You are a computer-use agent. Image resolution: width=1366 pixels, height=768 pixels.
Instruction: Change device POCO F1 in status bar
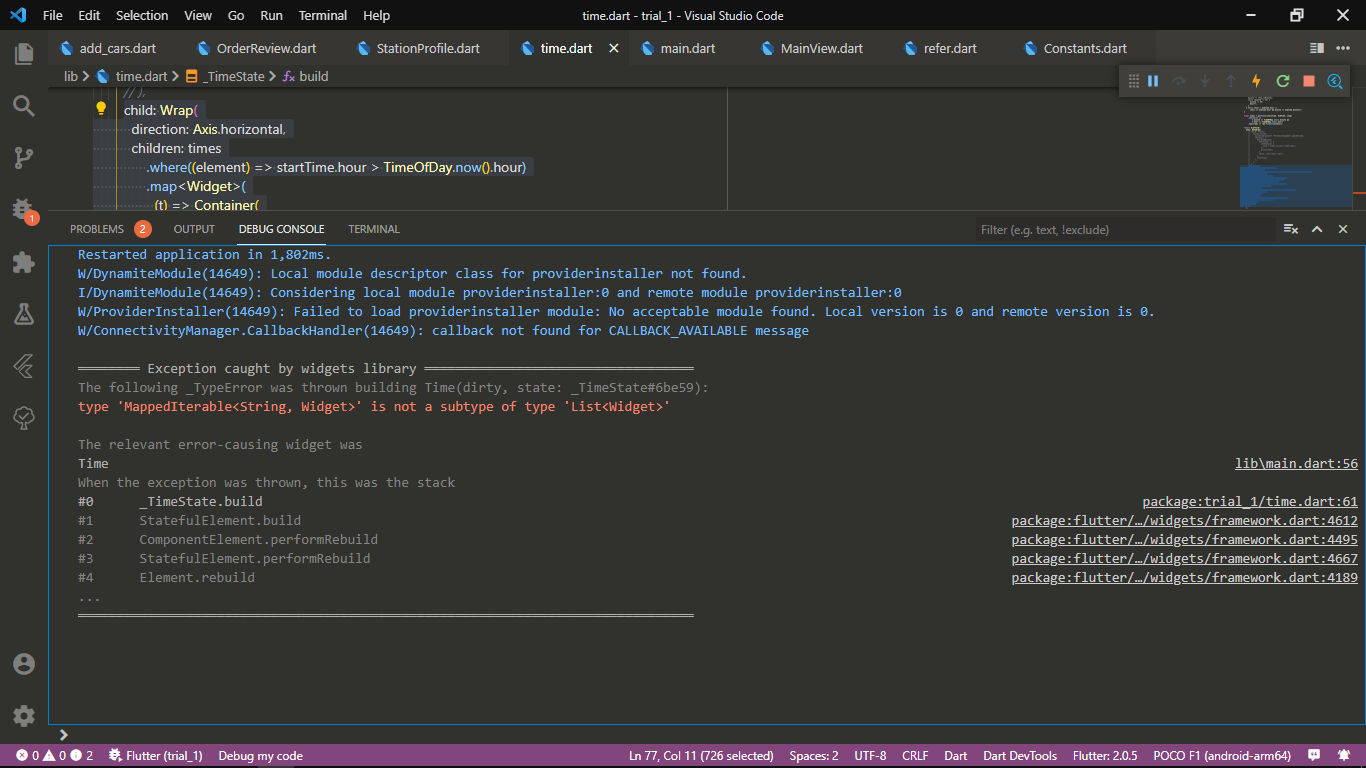click(x=1221, y=756)
